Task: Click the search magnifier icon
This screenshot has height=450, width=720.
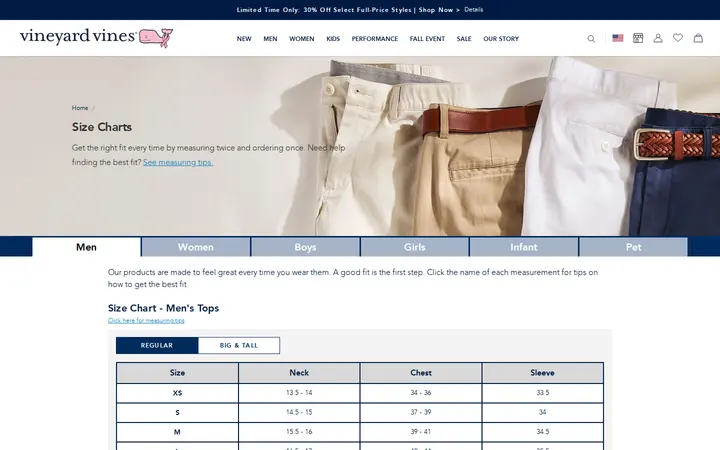Action: click(x=591, y=39)
